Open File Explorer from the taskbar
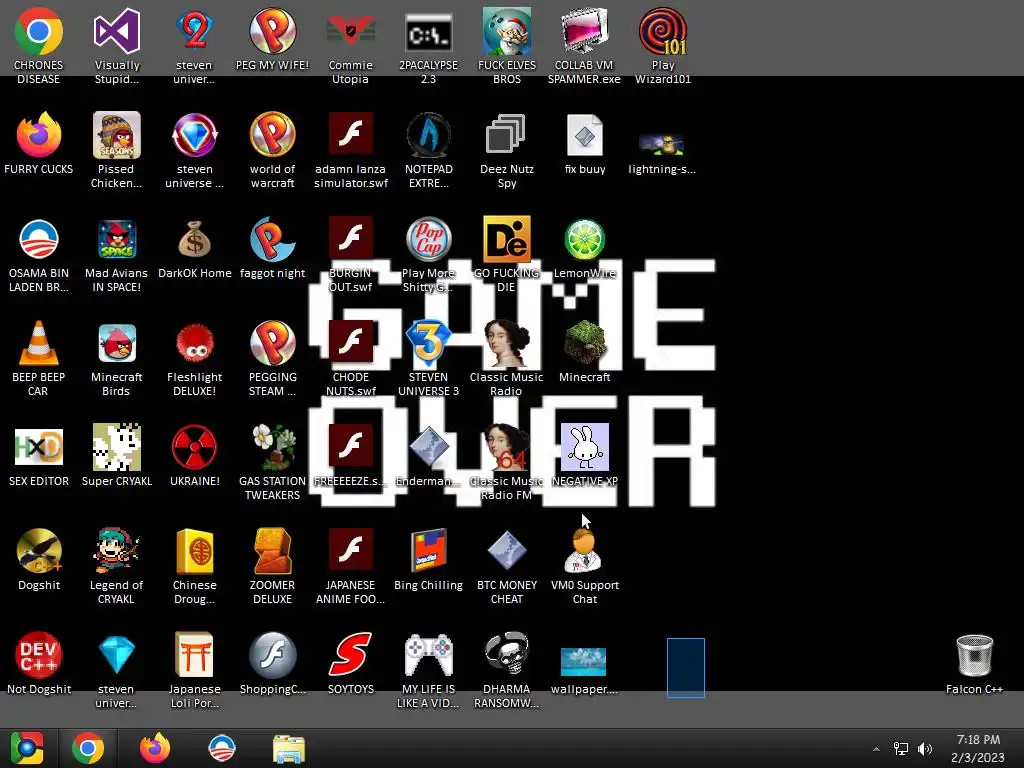 point(288,748)
